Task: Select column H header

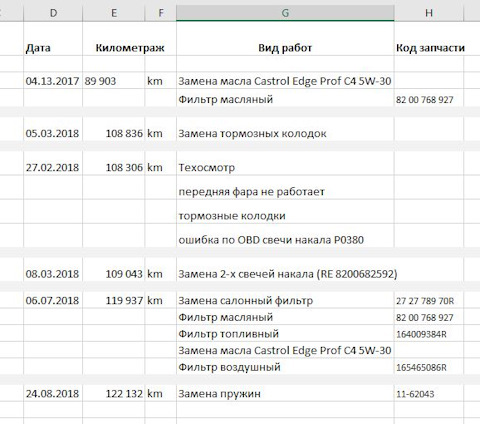Action: [429, 13]
